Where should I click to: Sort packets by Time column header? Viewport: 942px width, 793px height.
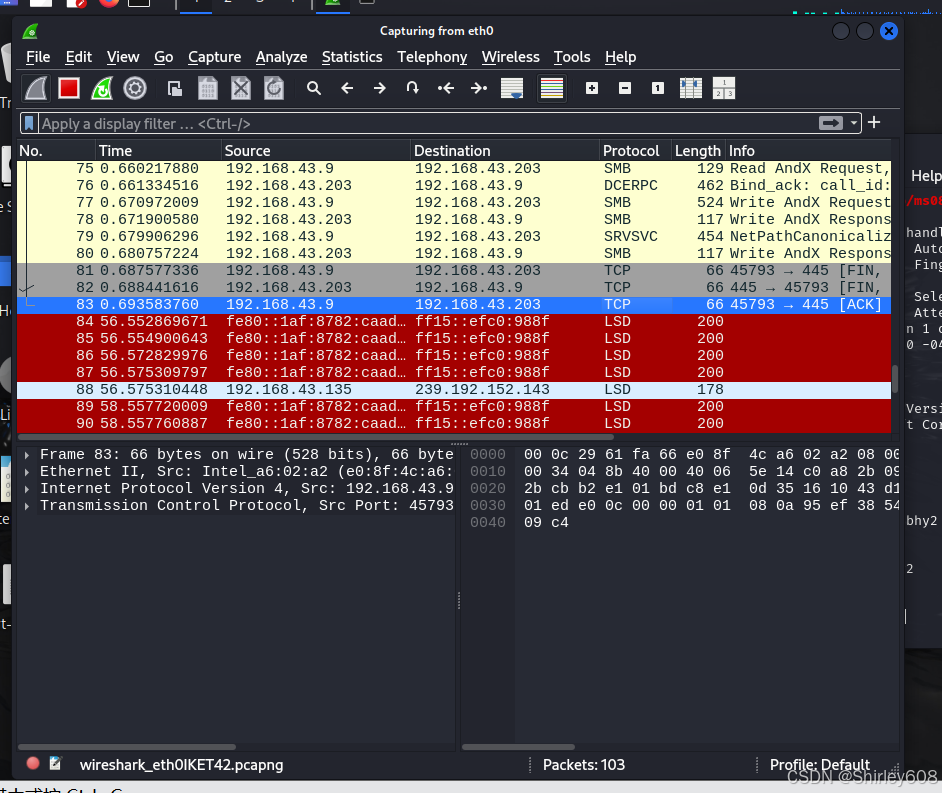(x=159, y=151)
